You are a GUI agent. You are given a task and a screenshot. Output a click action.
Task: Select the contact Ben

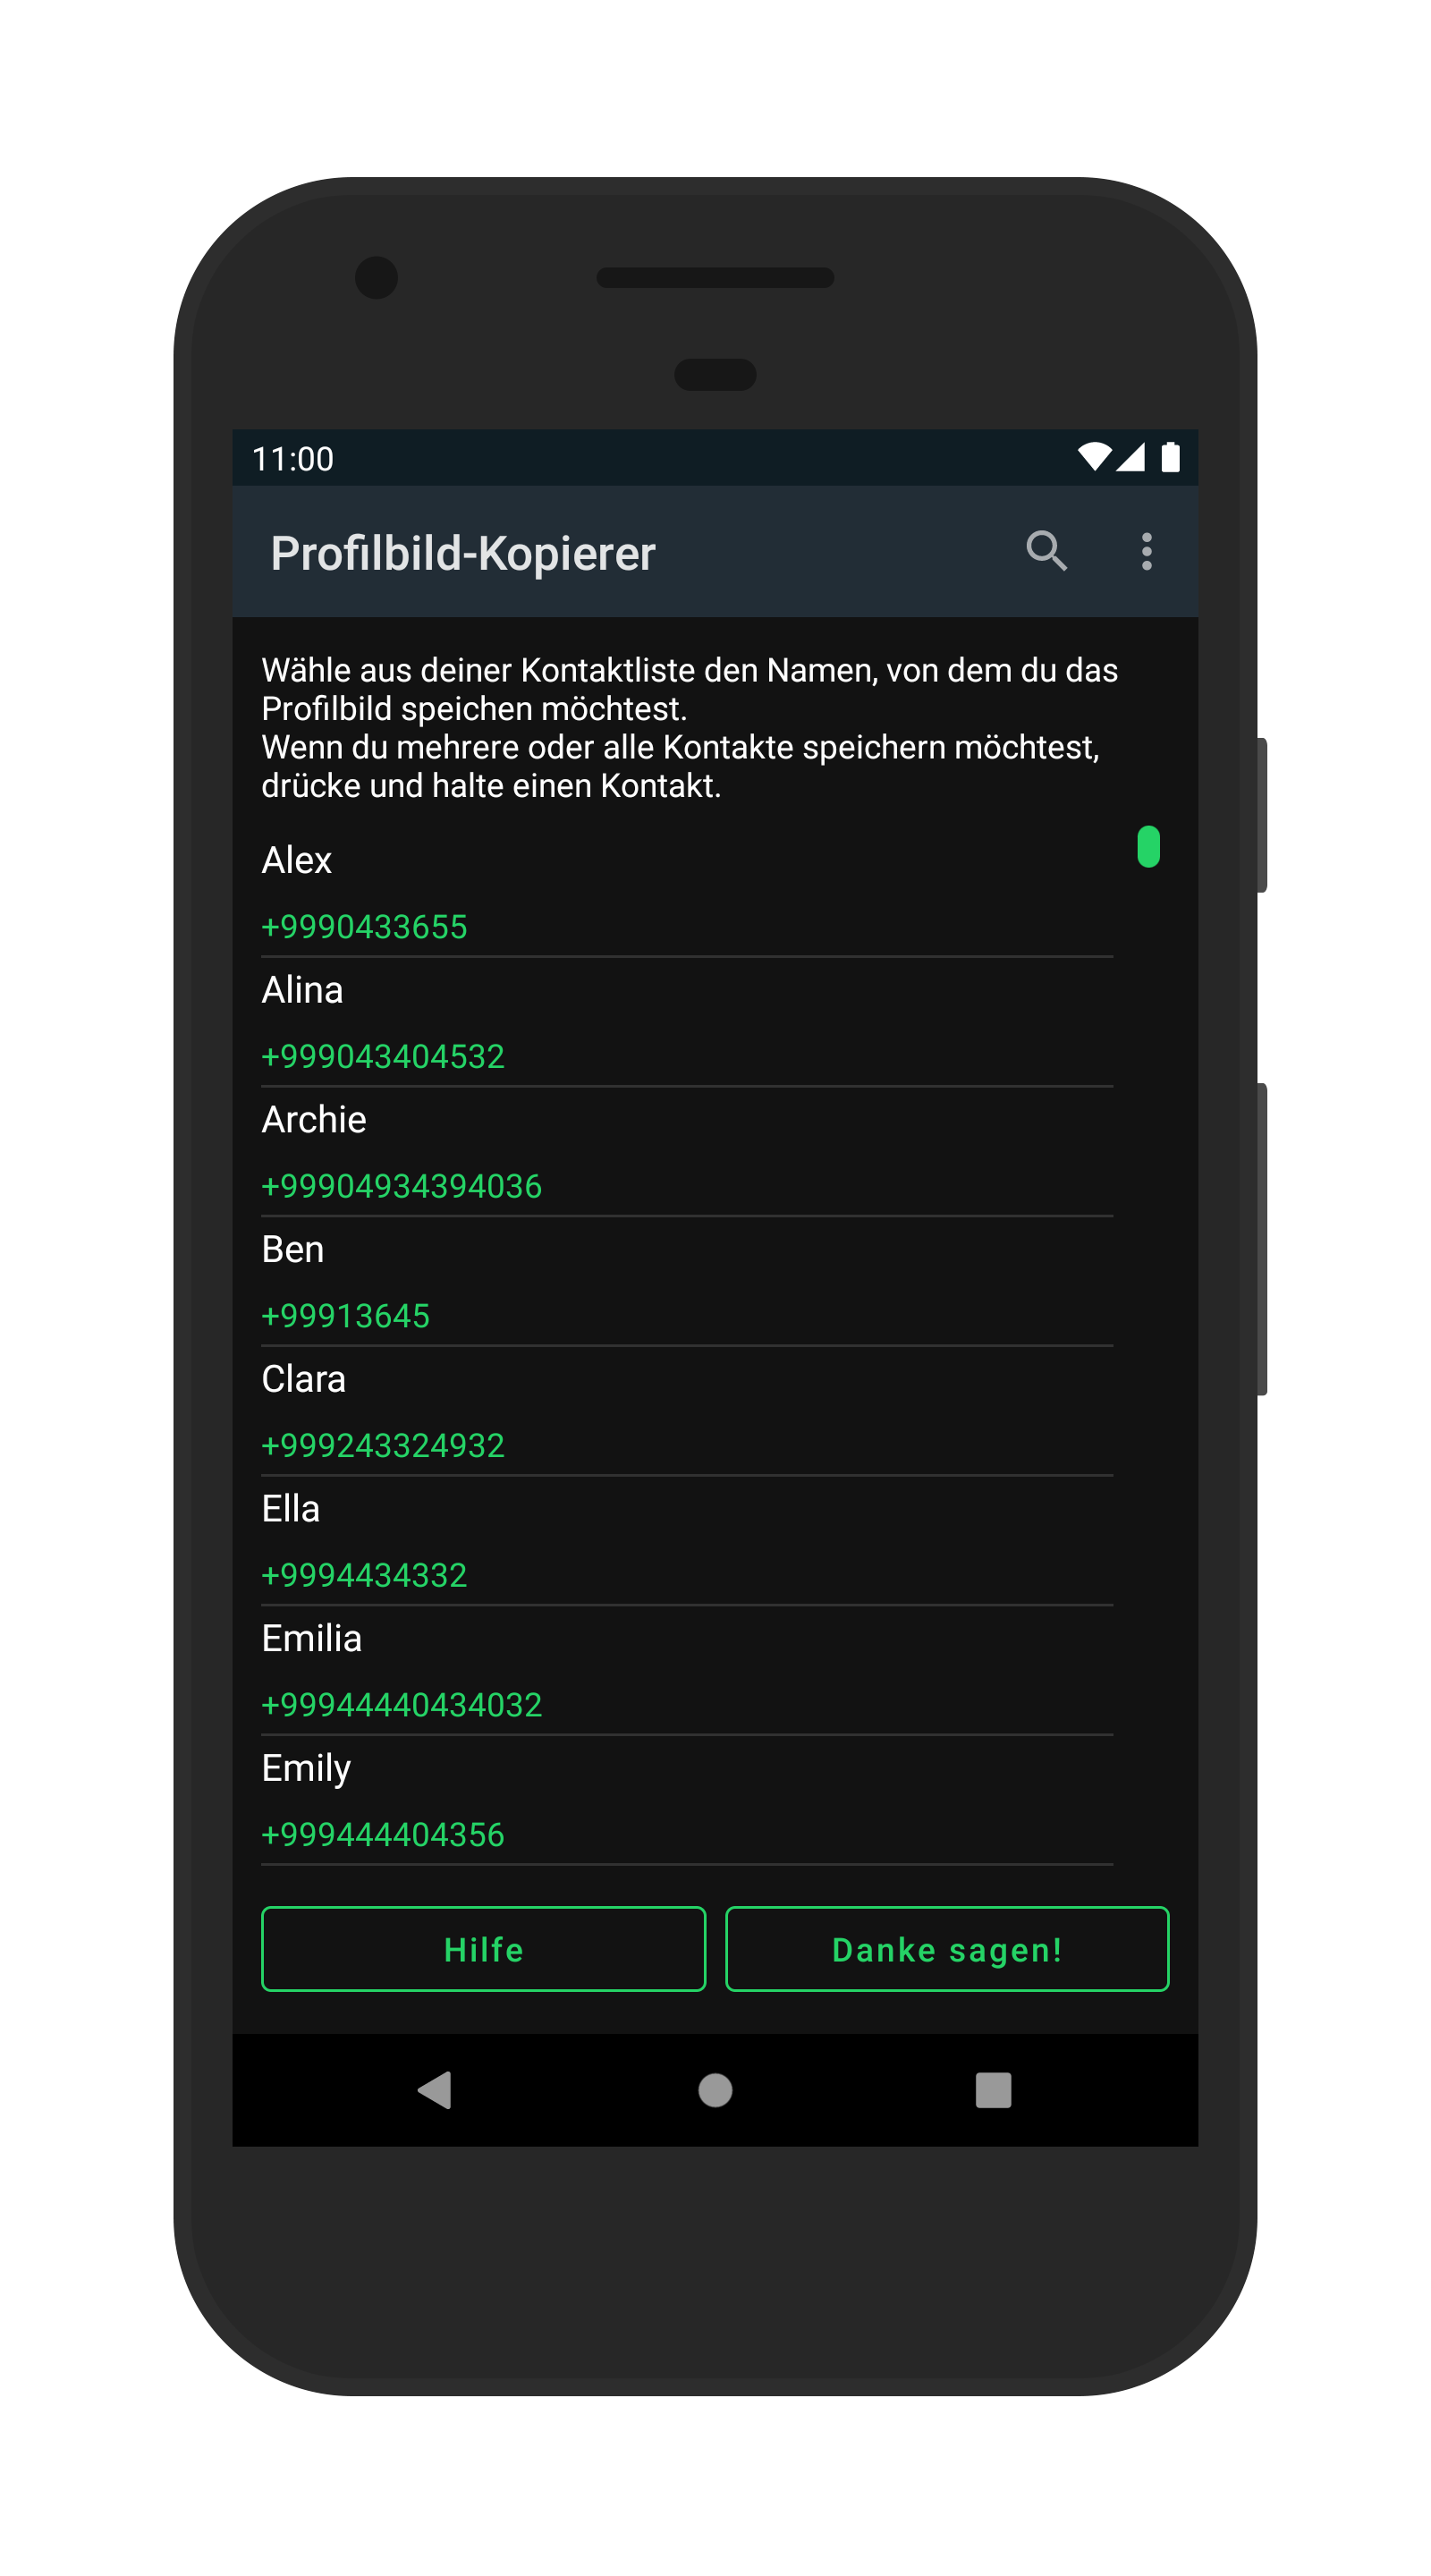tap(686, 1281)
